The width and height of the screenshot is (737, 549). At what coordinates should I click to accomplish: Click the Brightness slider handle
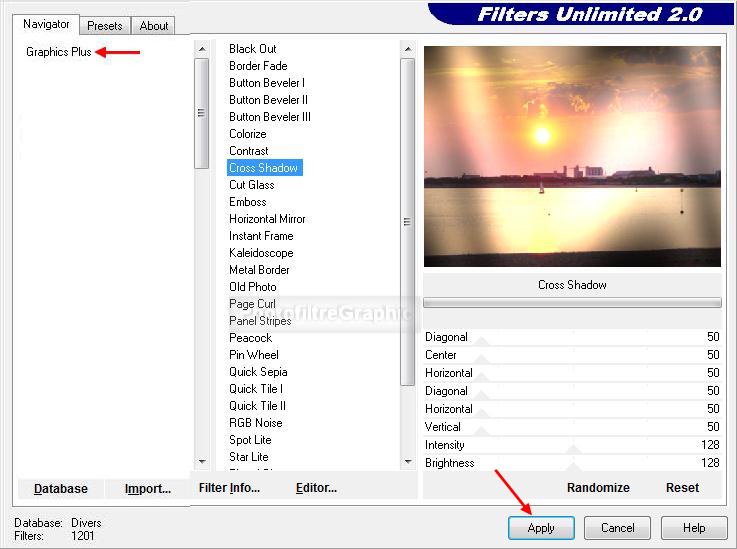click(573, 467)
